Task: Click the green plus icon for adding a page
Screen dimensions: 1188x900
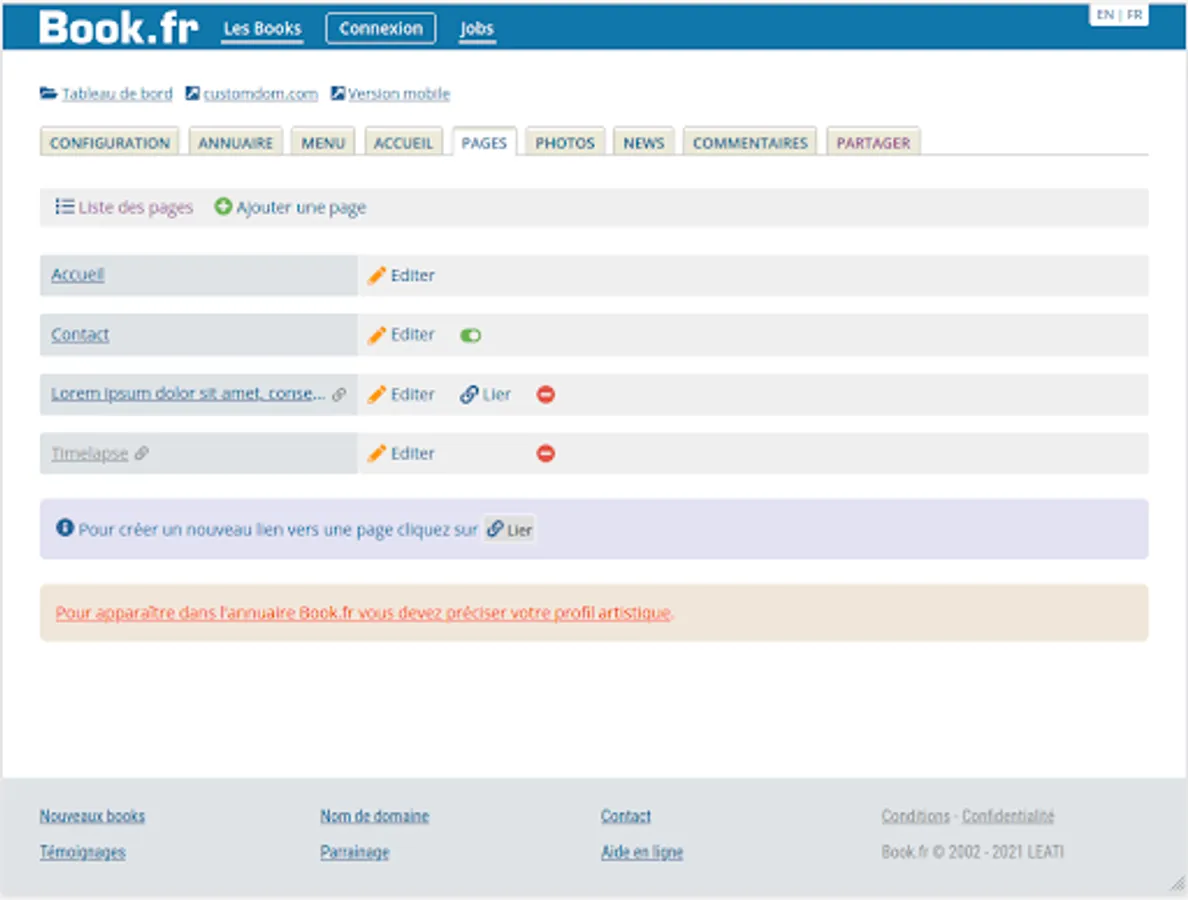Action: tap(223, 206)
